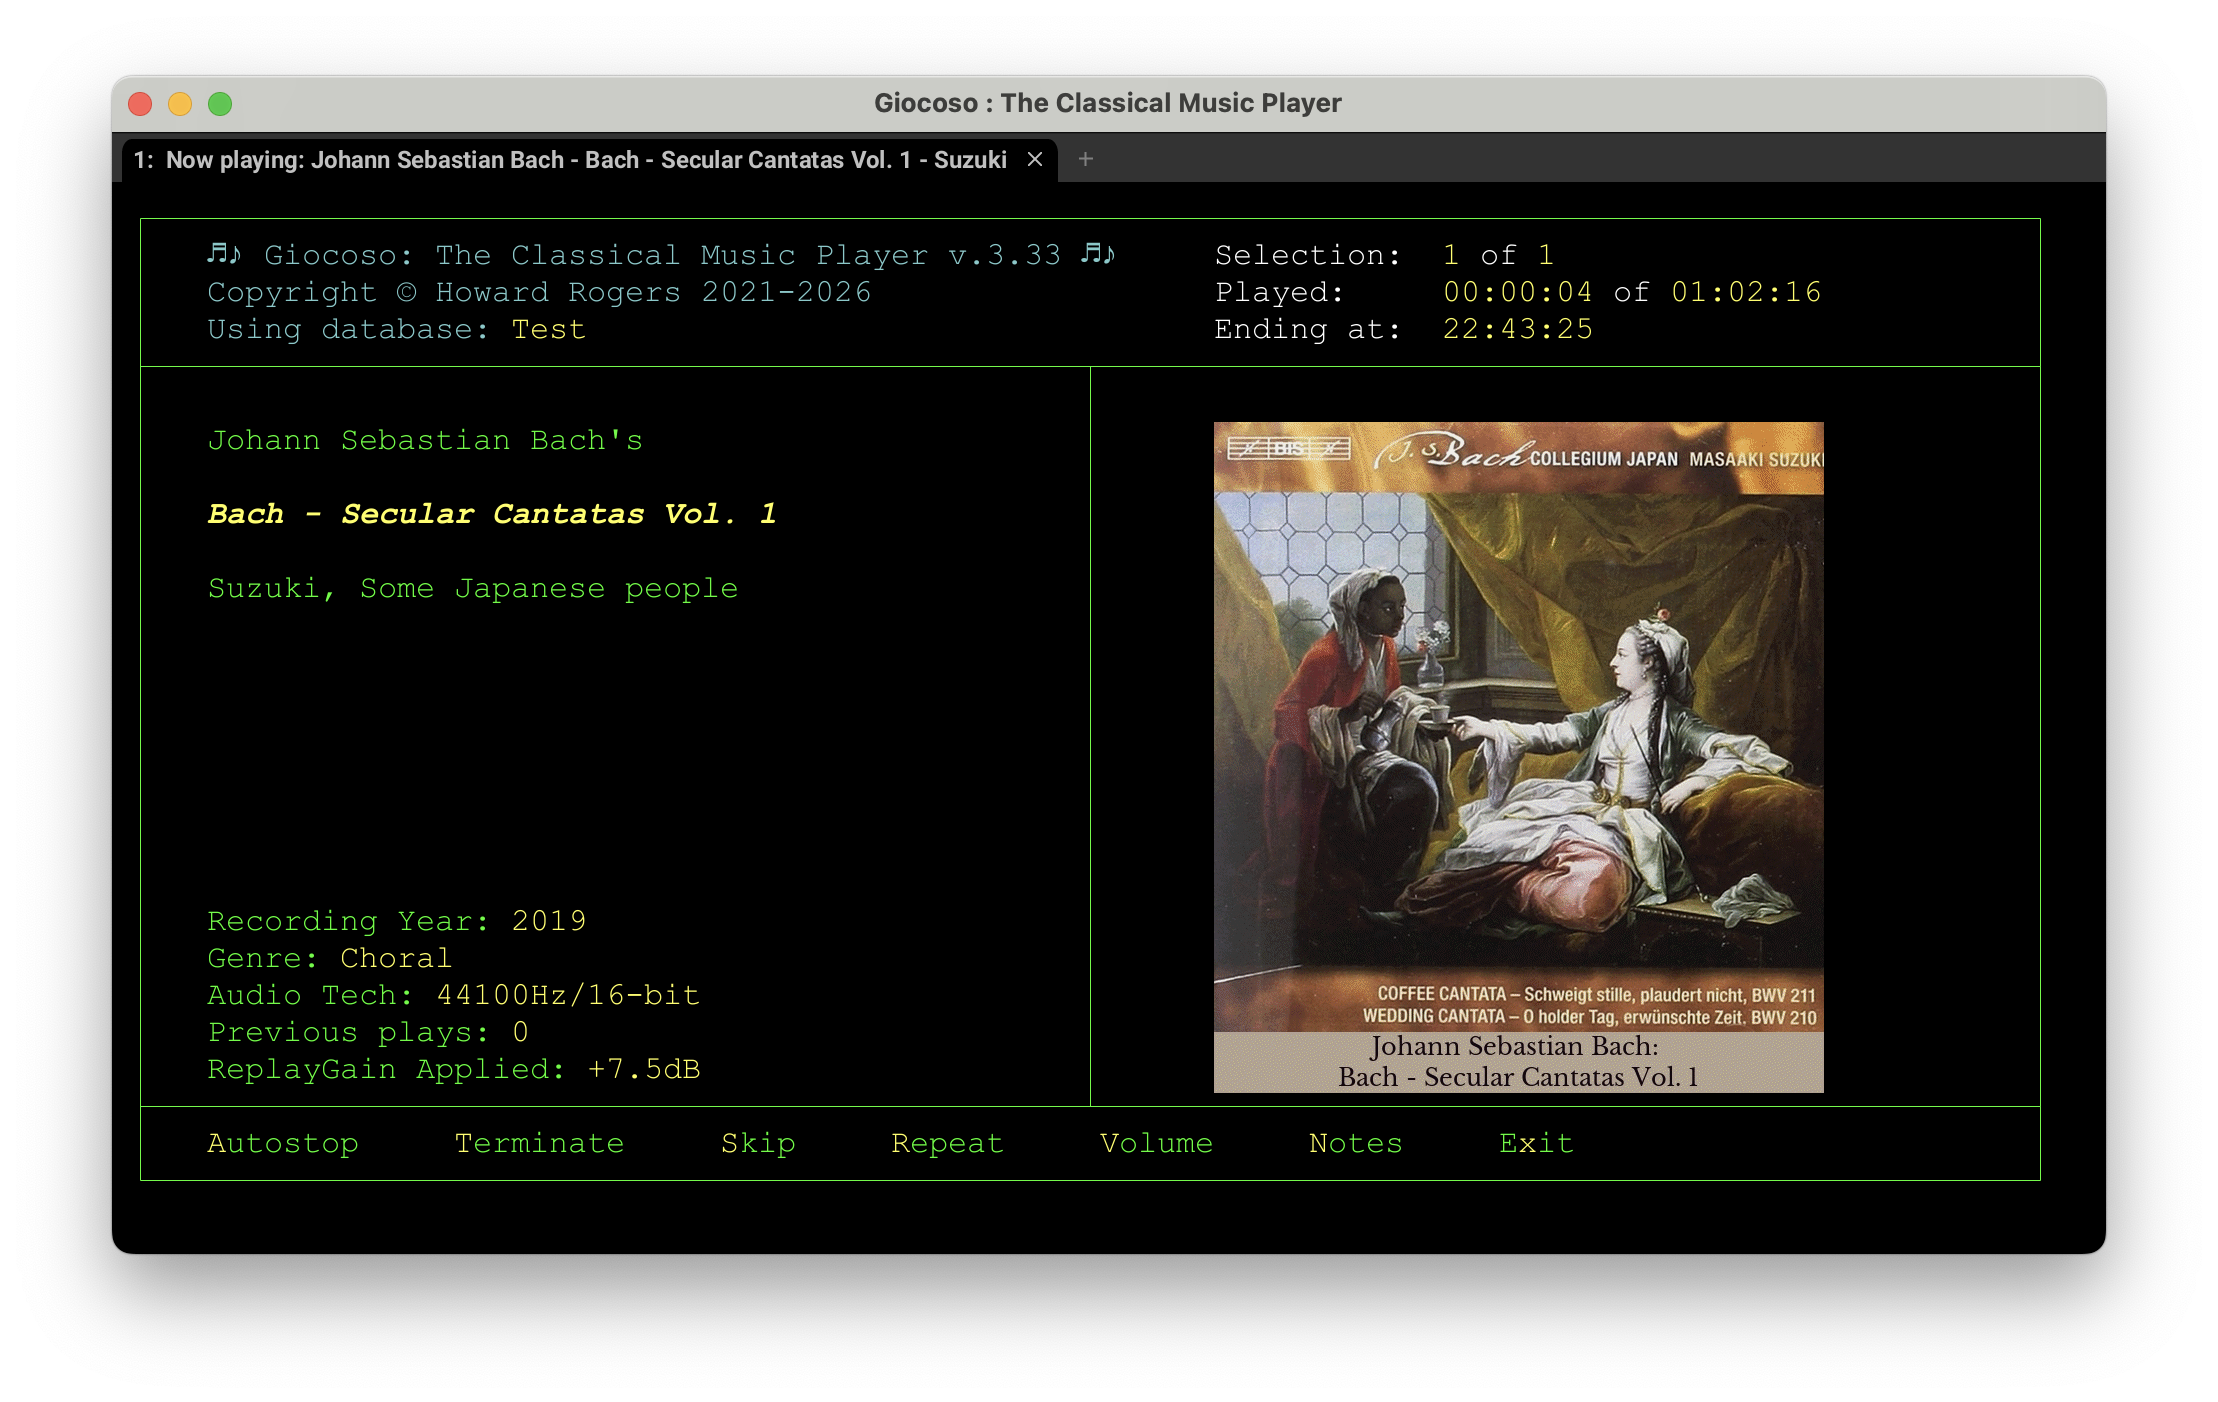2218x1402 pixels.
Task: Click the yellow minimize traffic light
Action: 180,103
